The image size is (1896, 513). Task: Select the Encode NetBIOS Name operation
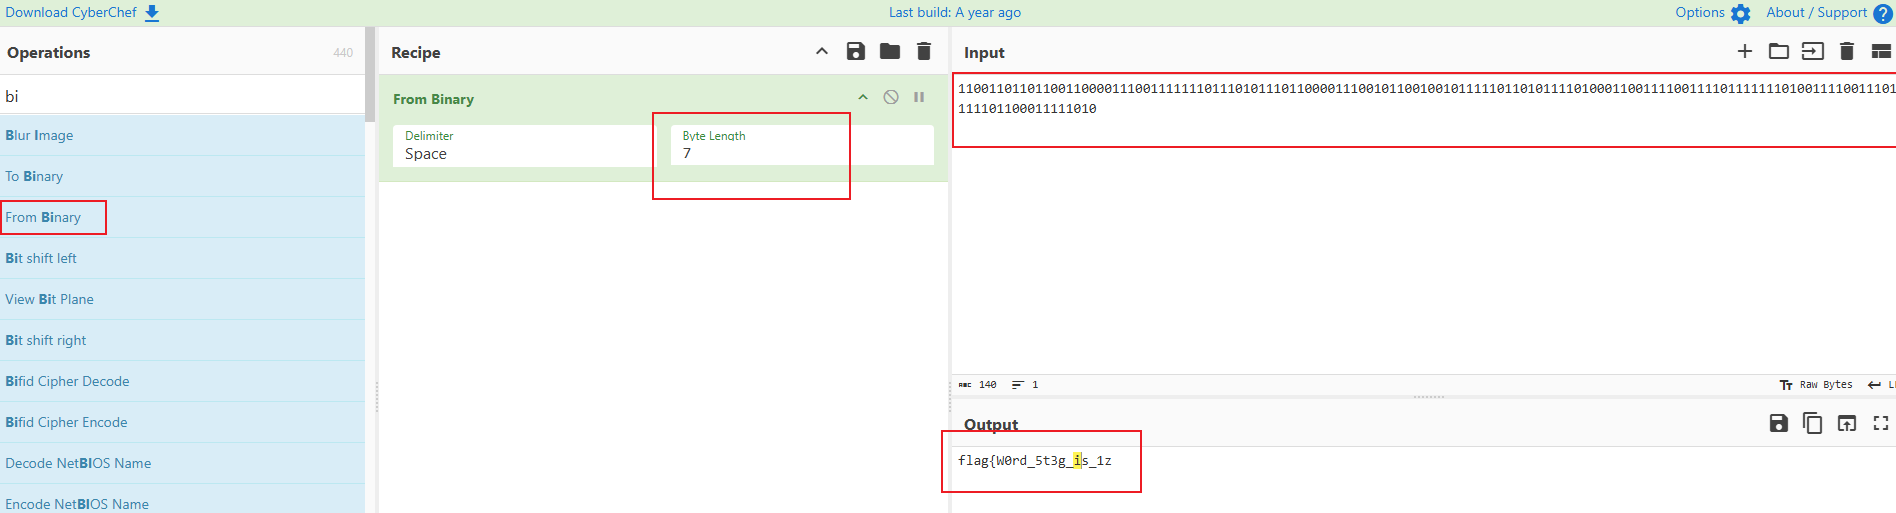tap(182, 500)
